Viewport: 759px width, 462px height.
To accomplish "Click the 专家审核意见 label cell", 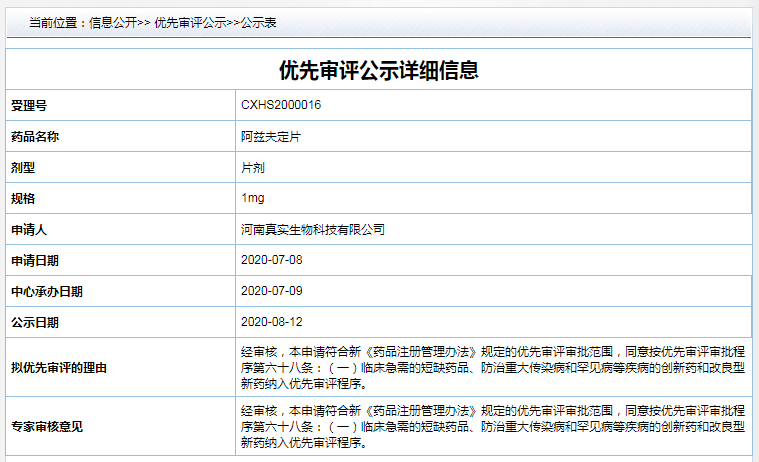I will click(121, 426).
